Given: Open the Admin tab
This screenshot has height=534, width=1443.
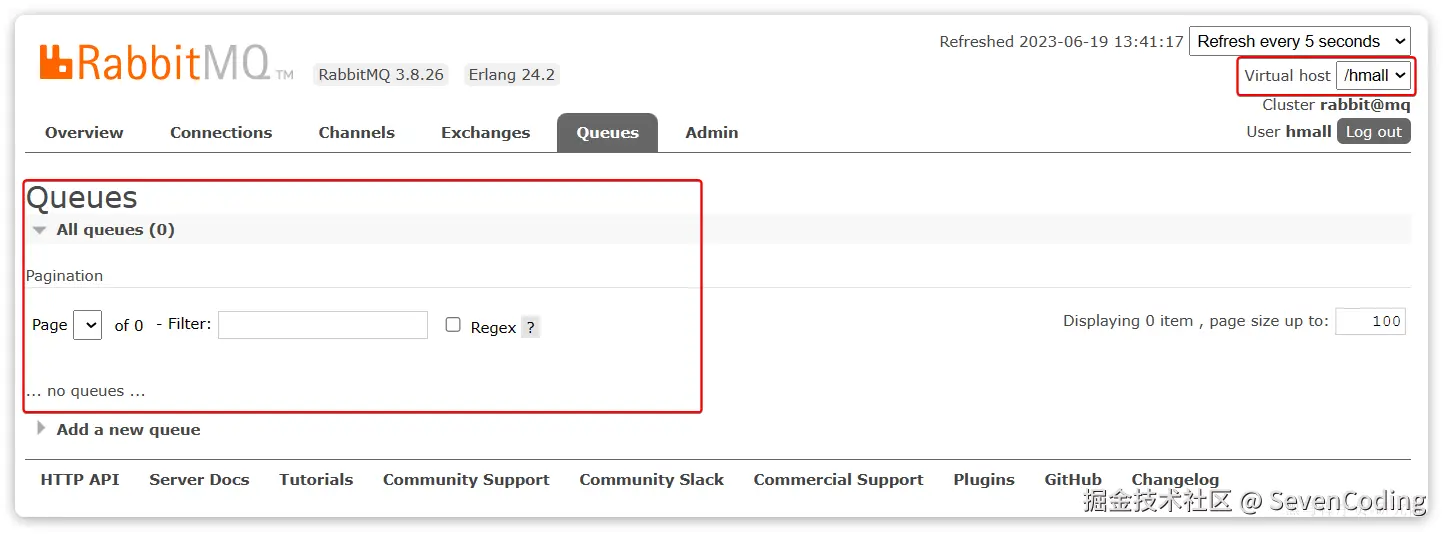Looking at the screenshot, I should pyautogui.click(x=712, y=132).
